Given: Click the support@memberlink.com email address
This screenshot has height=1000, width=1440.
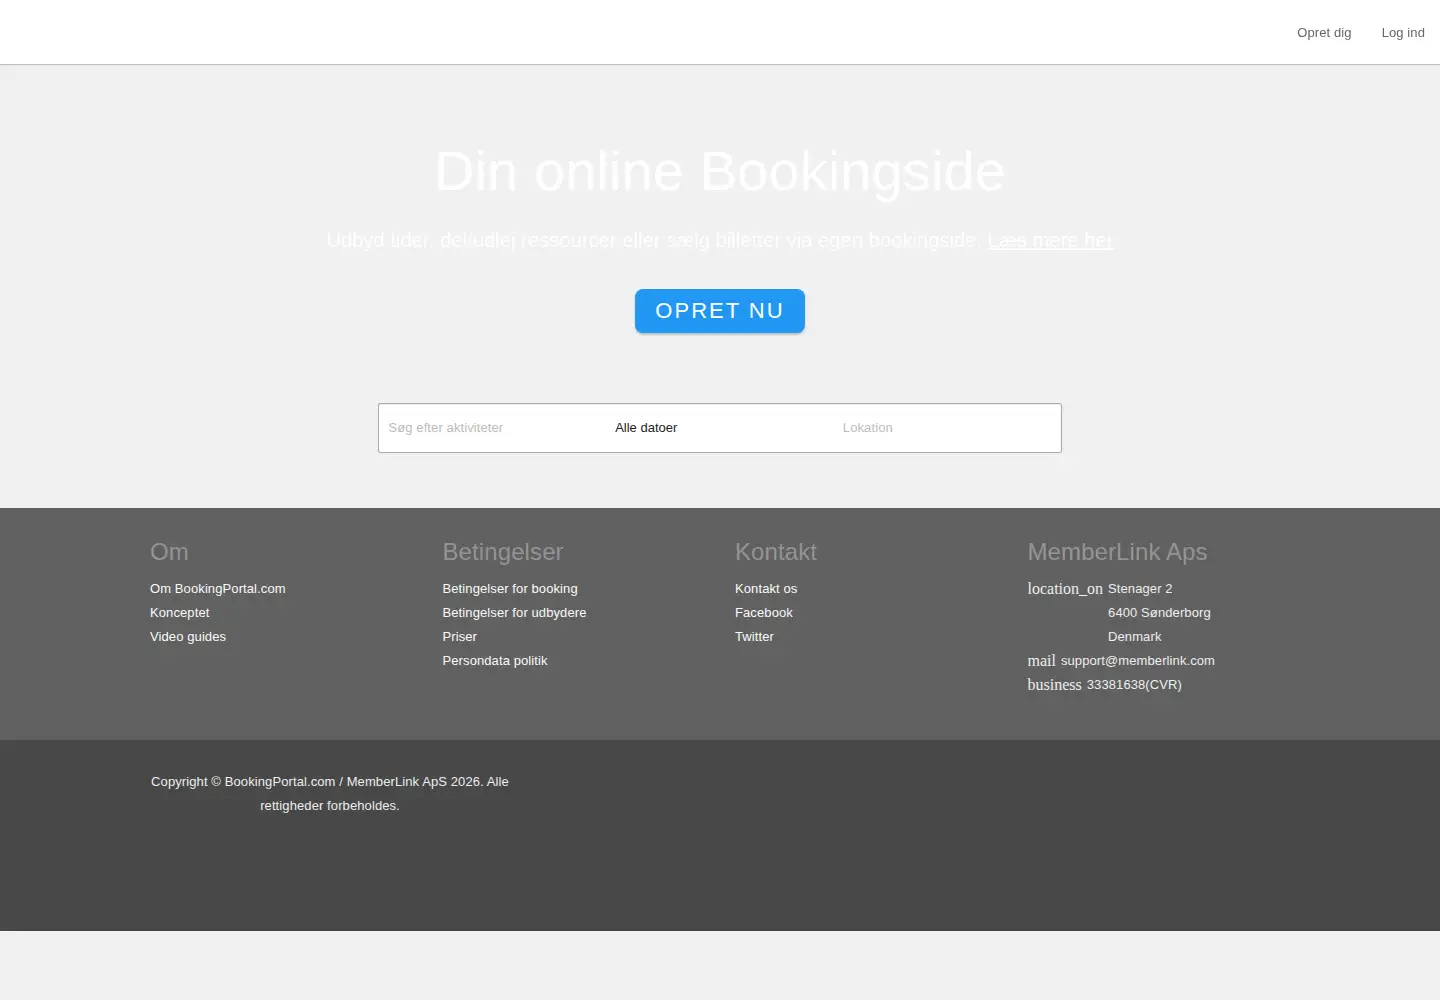Looking at the screenshot, I should pos(1138,661).
